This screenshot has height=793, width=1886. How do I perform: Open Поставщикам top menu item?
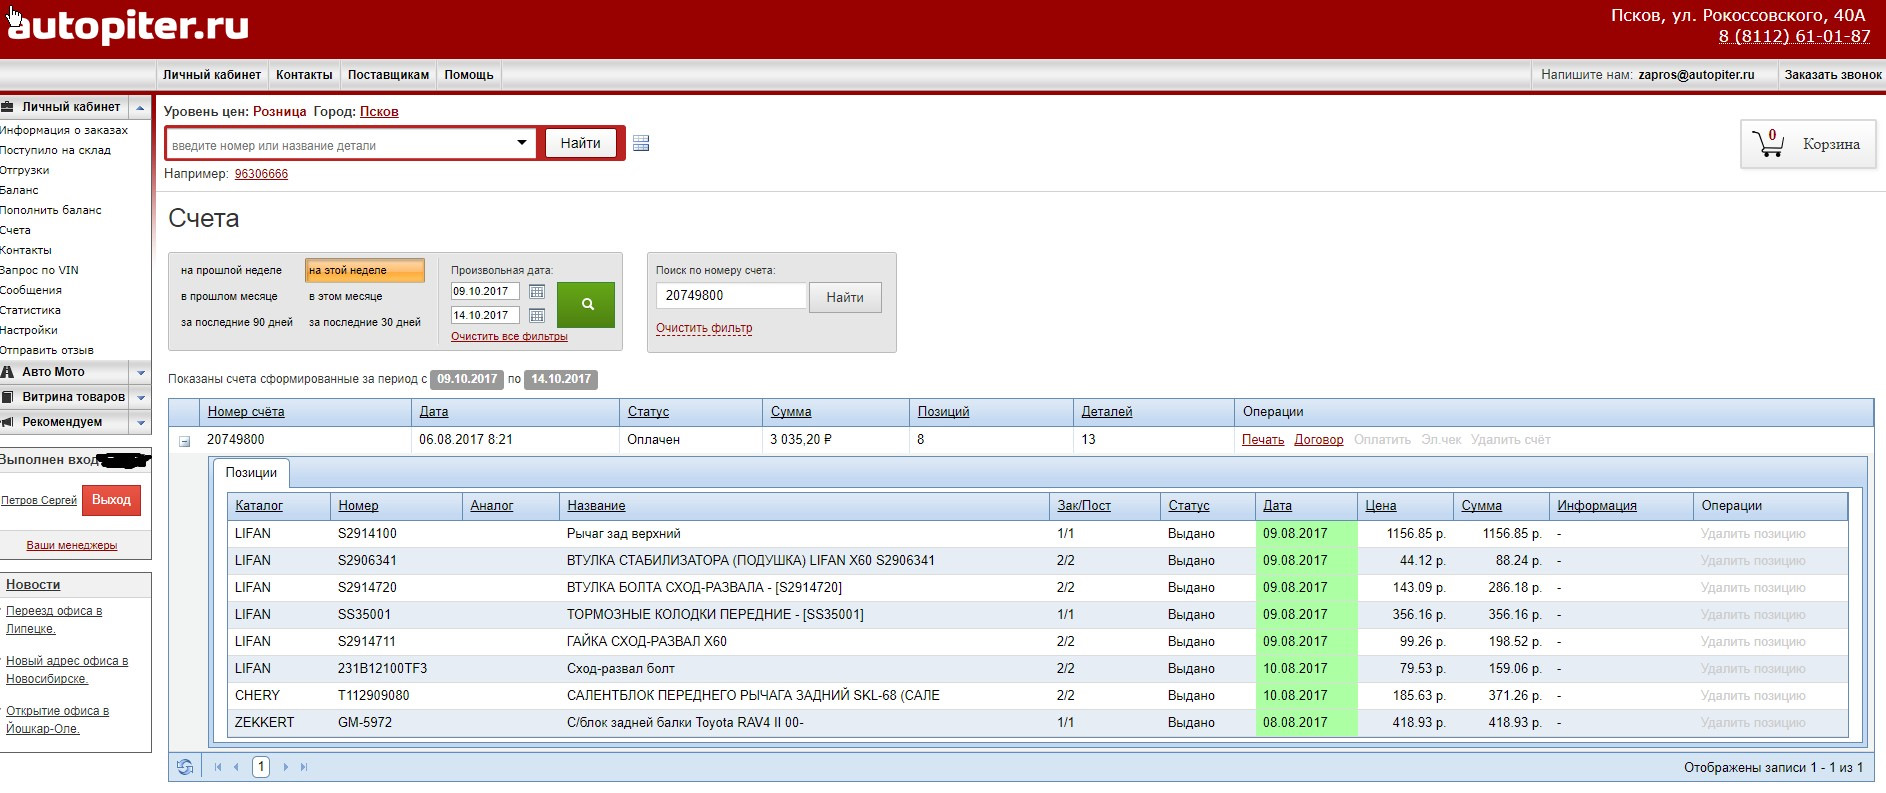(x=388, y=75)
